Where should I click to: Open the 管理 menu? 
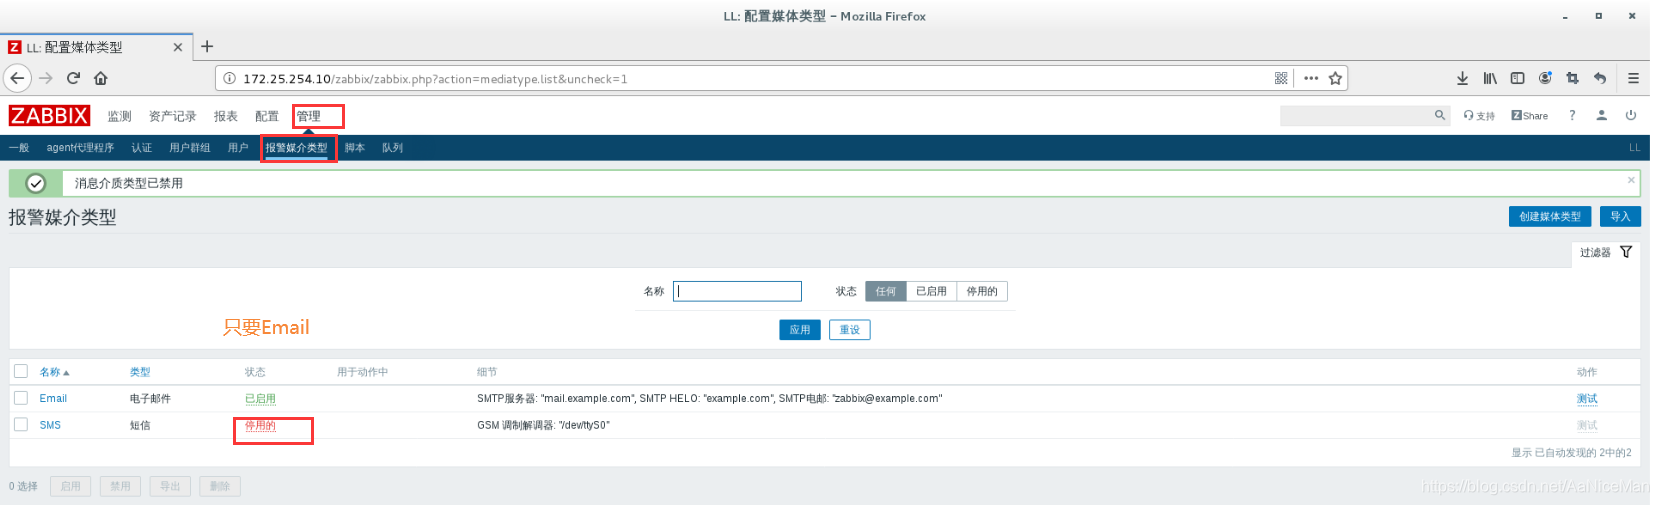pyautogui.click(x=308, y=116)
